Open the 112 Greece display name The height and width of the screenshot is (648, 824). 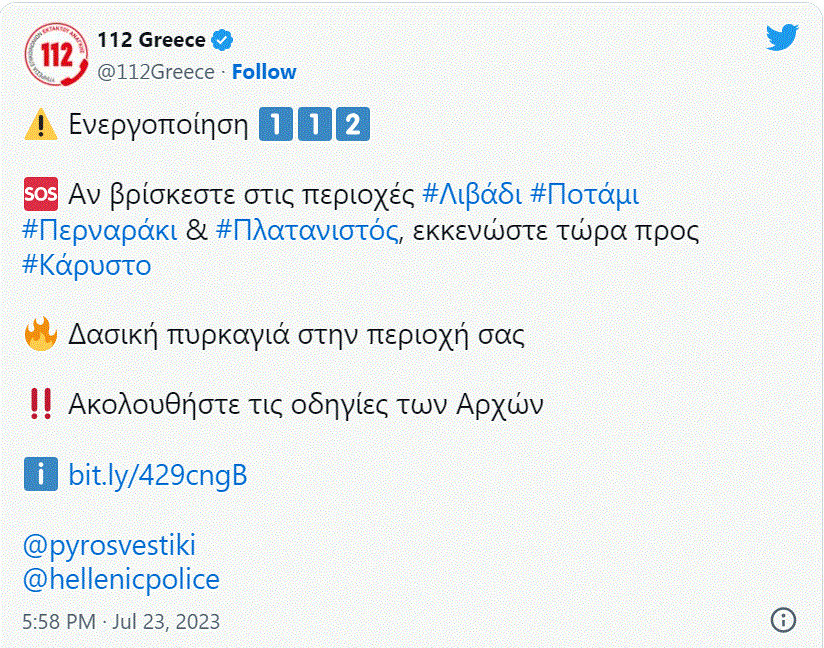tap(151, 41)
